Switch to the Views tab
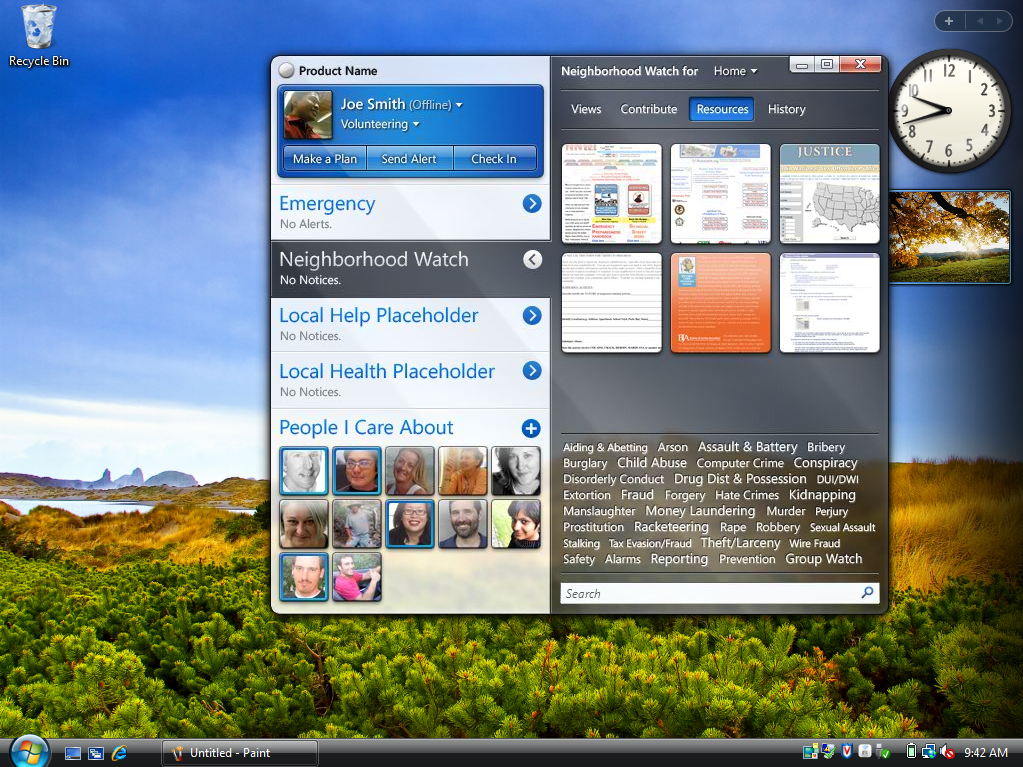This screenshot has width=1023, height=767. [x=586, y=109]
